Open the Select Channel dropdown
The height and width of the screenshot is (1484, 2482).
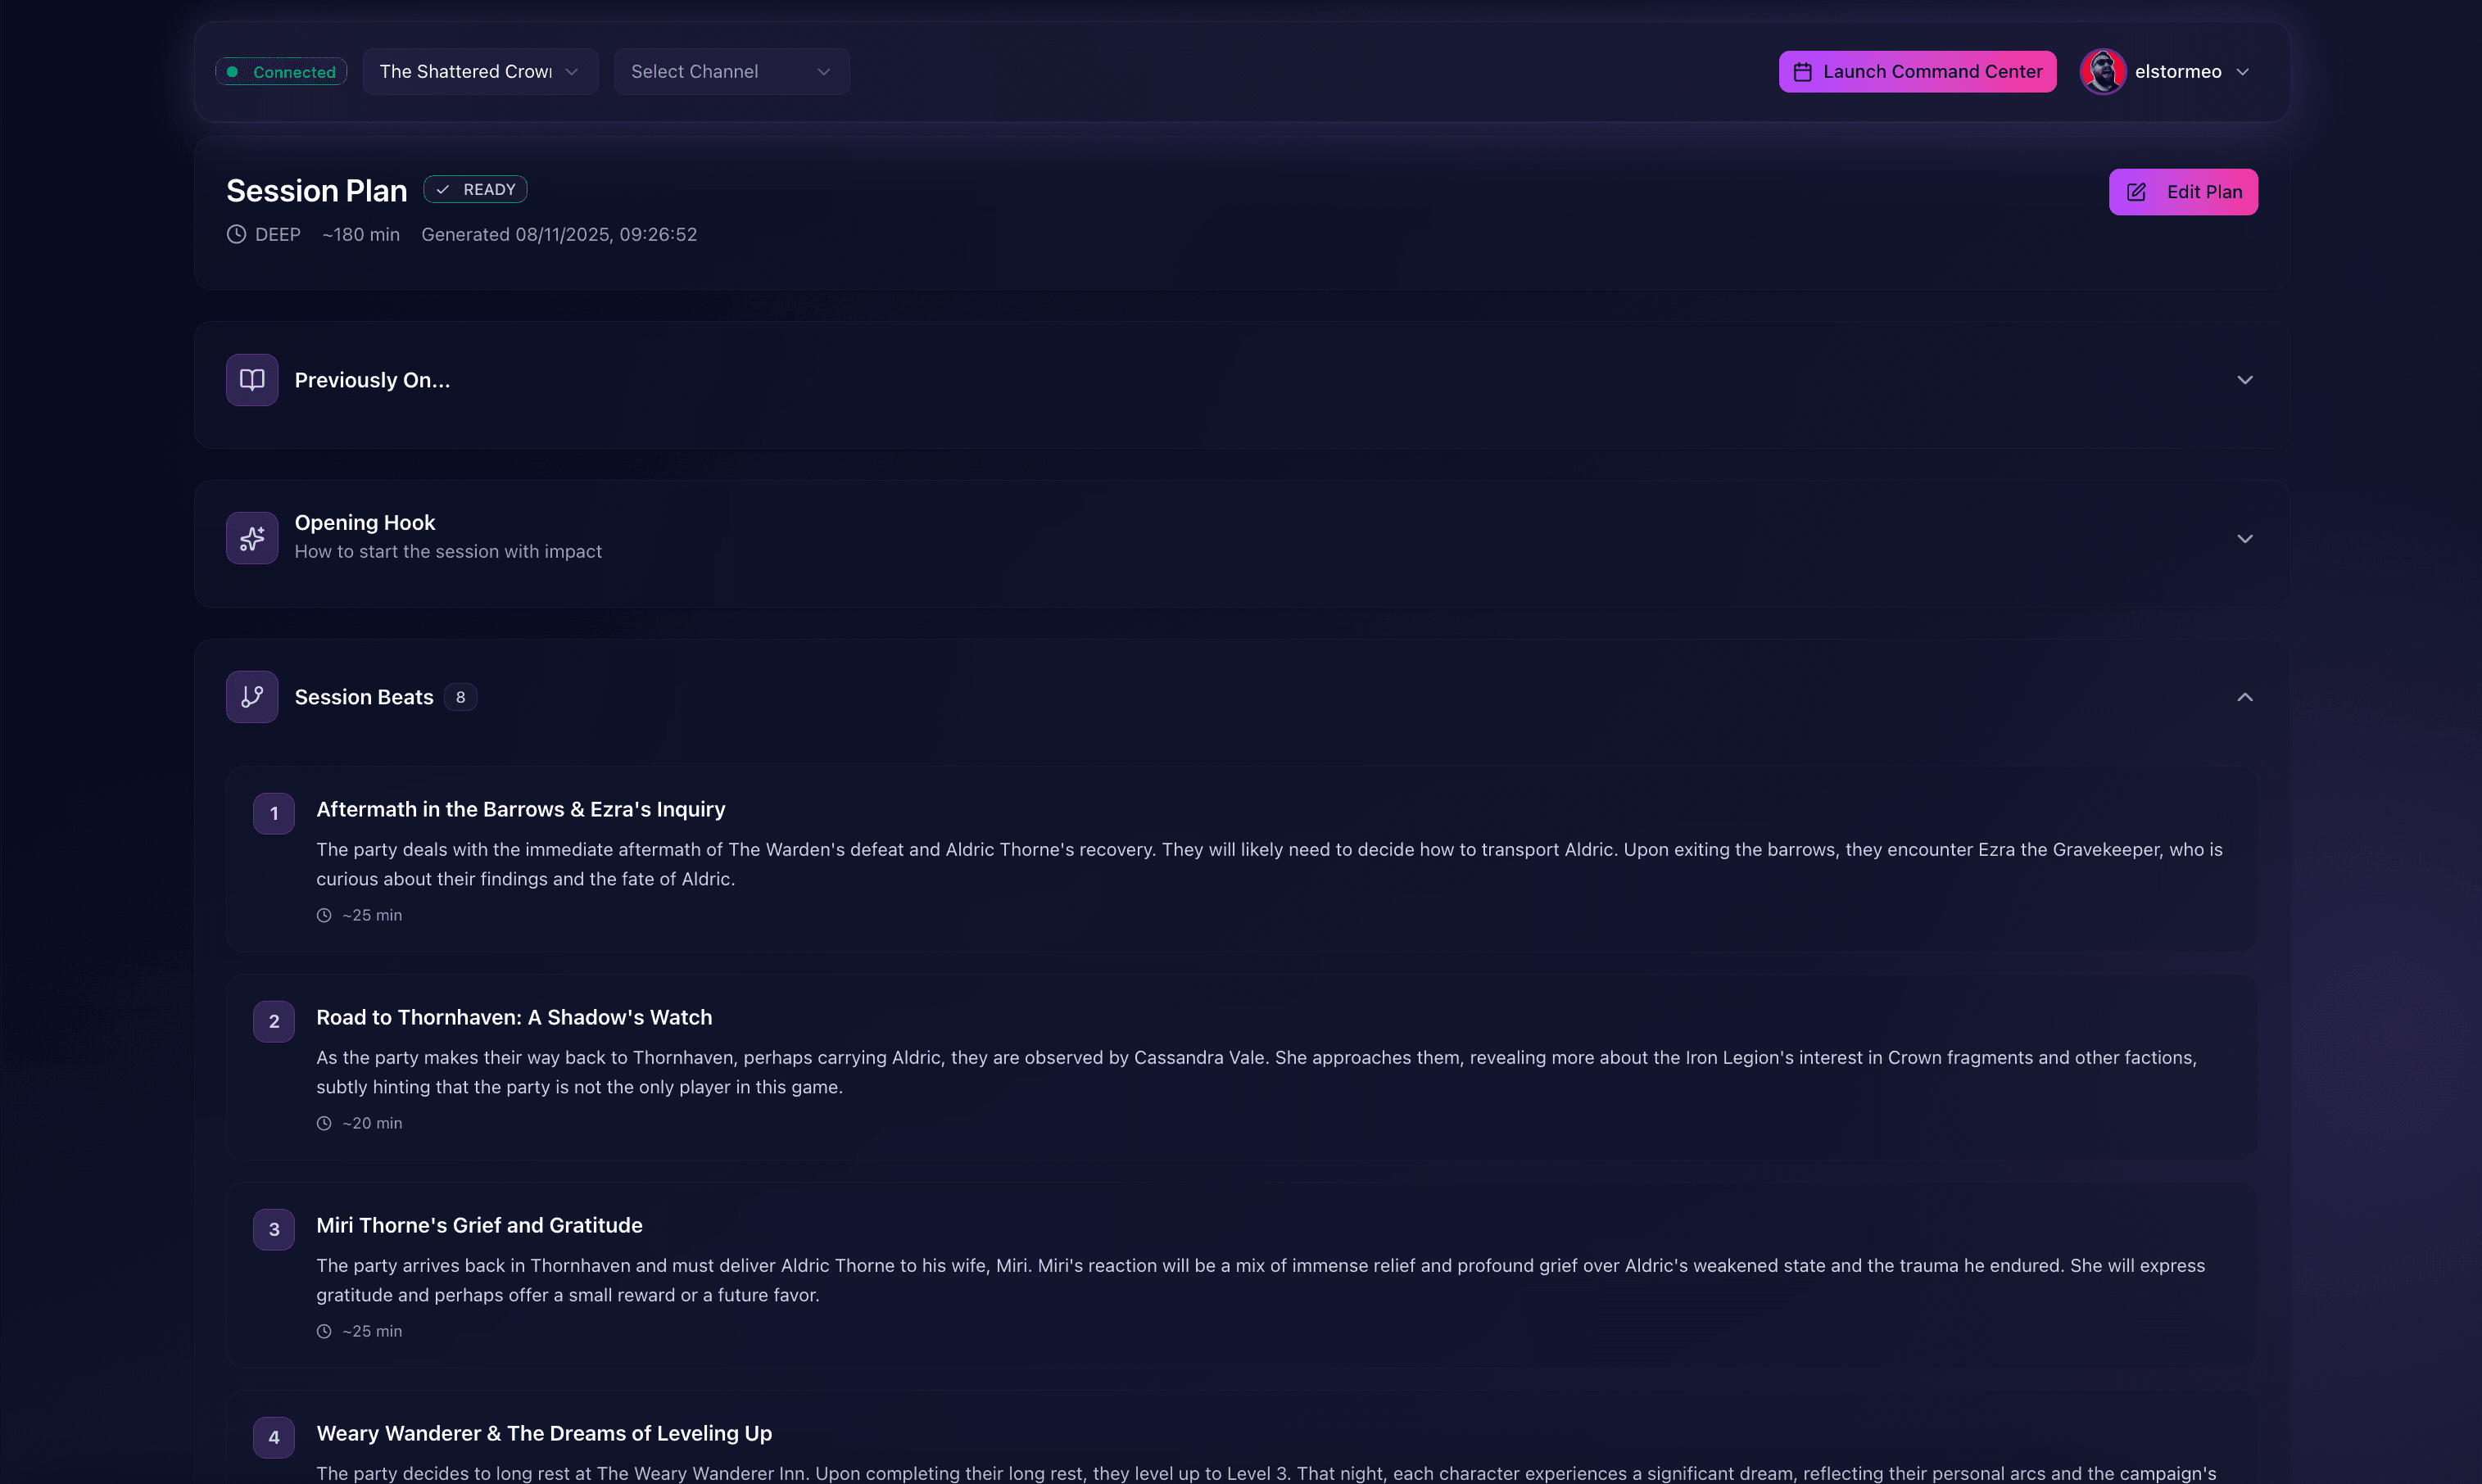coord(732,72)
